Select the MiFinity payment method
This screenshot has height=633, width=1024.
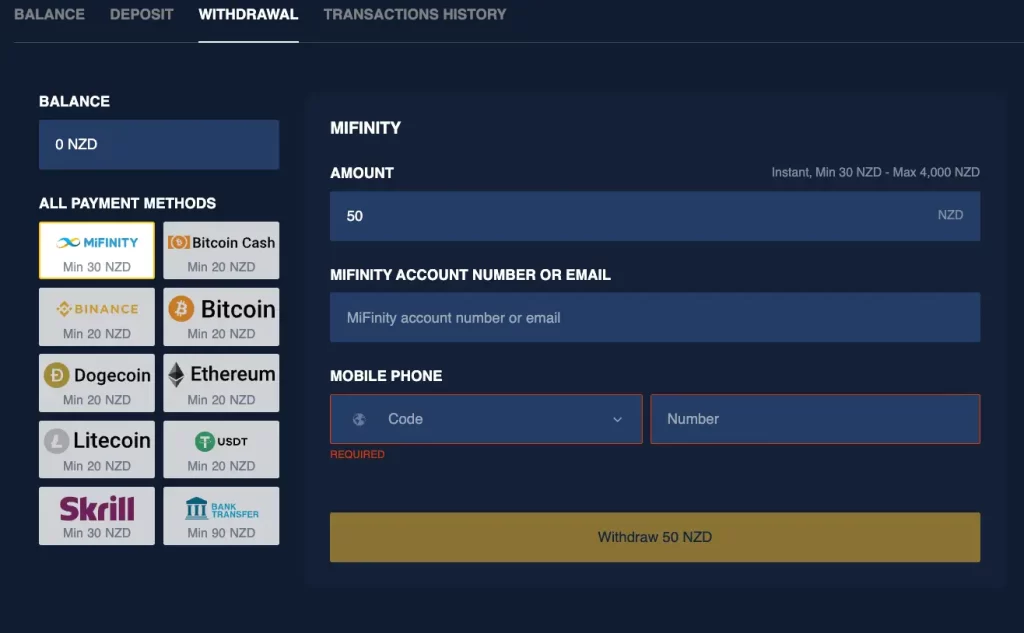pos(97,250)
